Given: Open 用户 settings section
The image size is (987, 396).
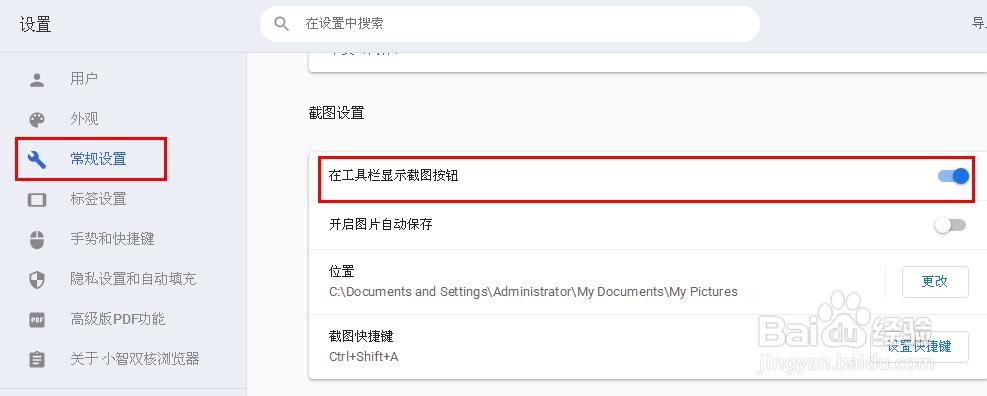Looking at the screenshot, I should [84, 79].
